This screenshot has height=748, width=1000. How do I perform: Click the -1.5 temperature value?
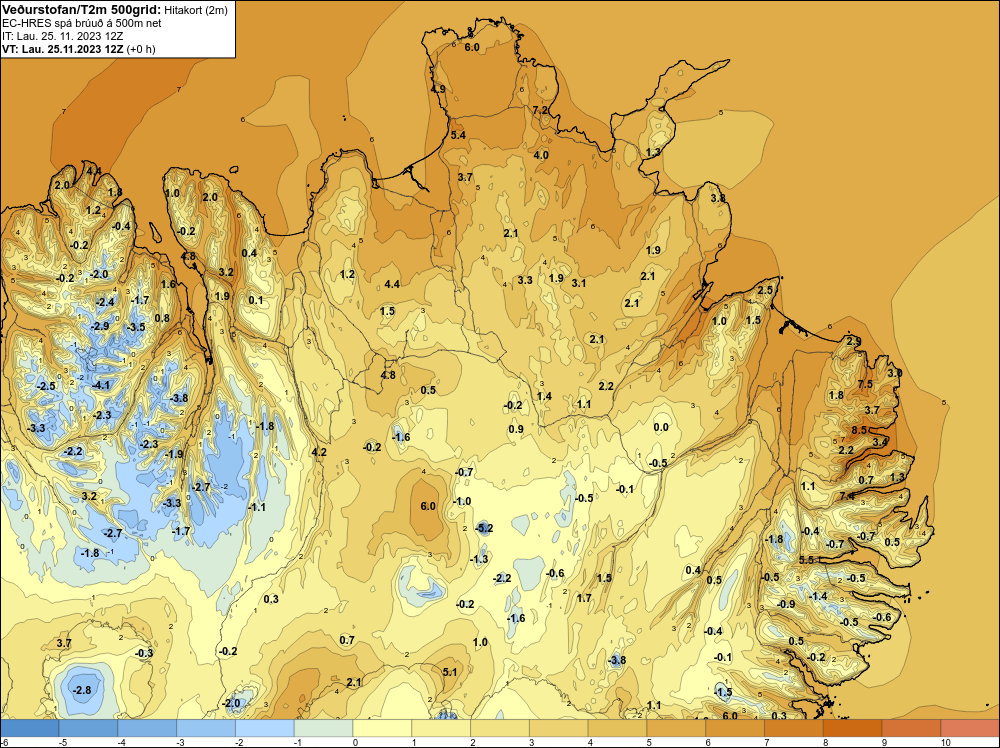click(x=723, y=692)
